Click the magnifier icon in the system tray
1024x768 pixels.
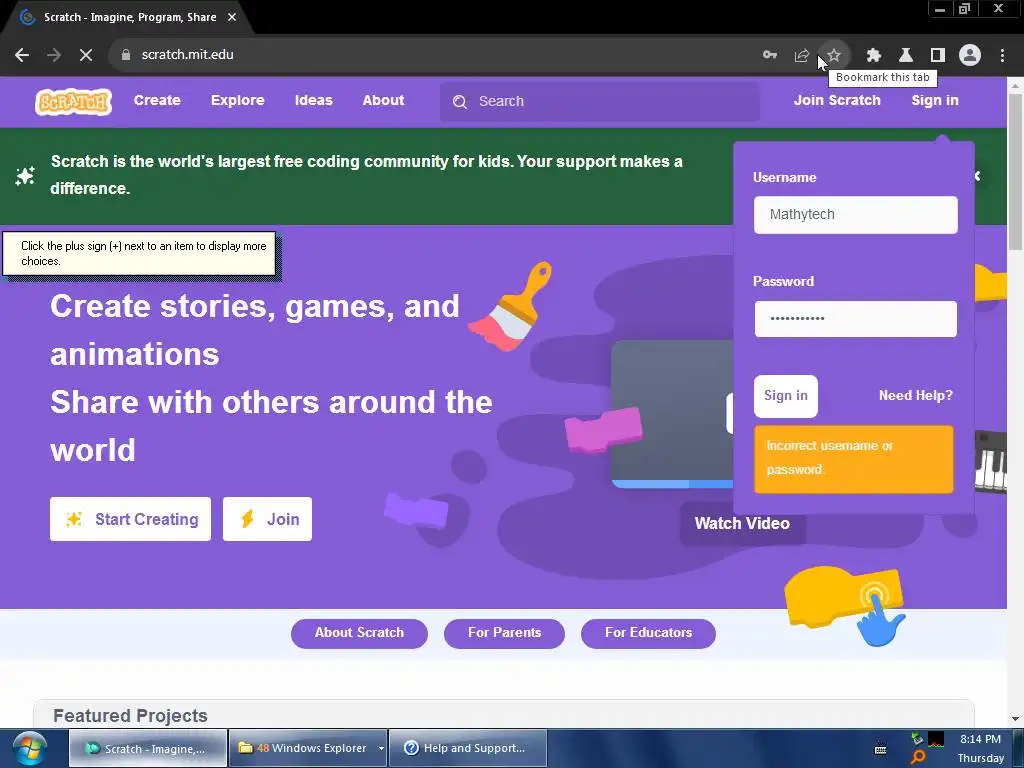[918, 757]
